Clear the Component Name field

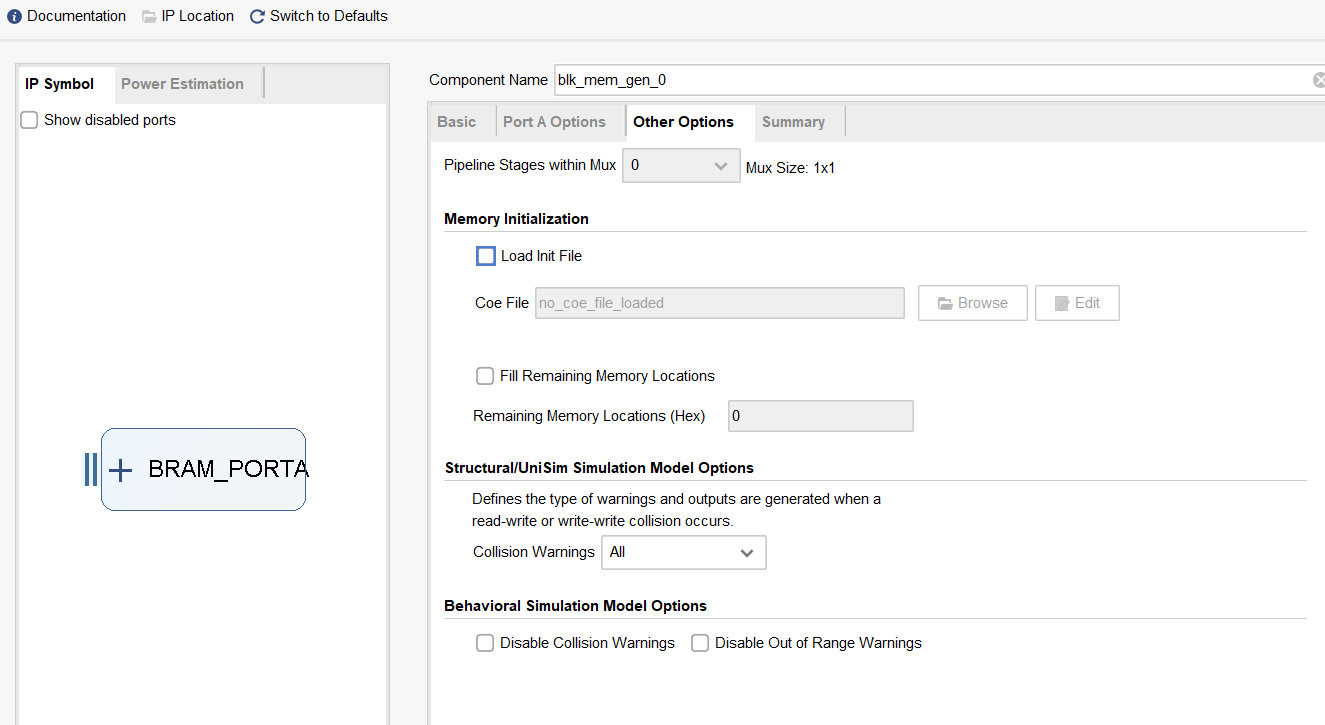click(1319, 80)
